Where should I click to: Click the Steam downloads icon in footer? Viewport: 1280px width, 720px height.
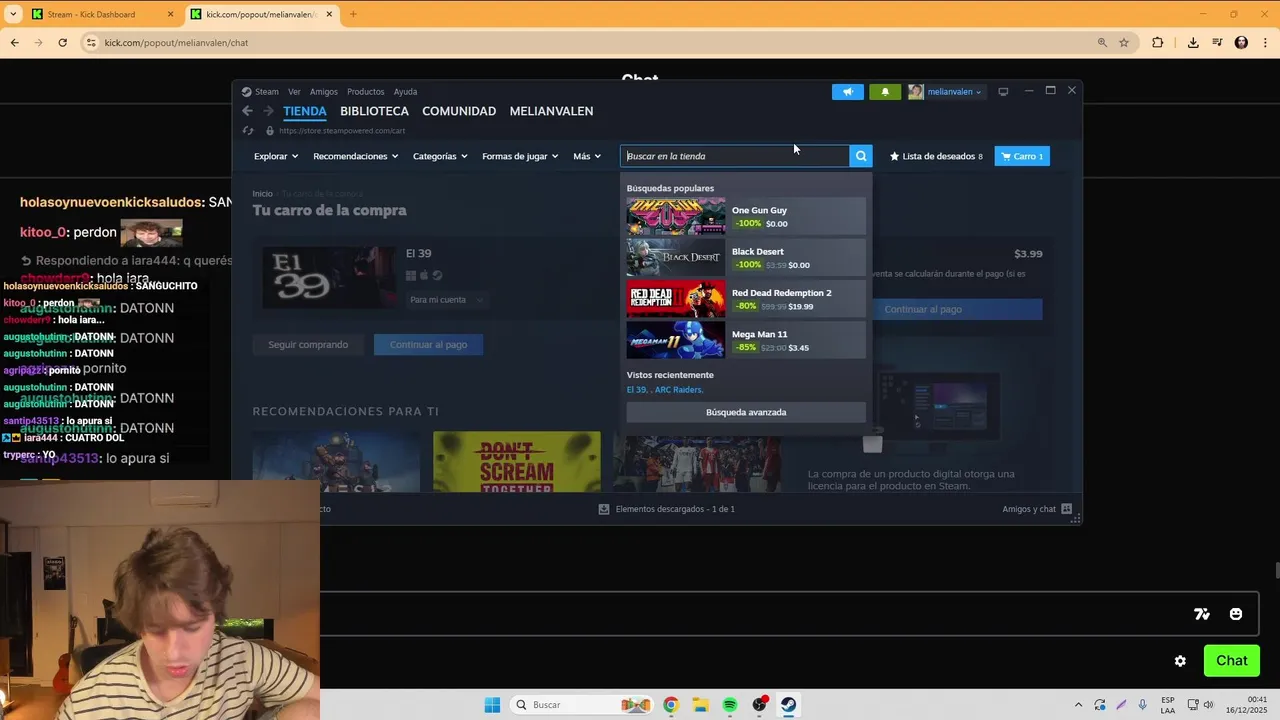coord(604,509)
